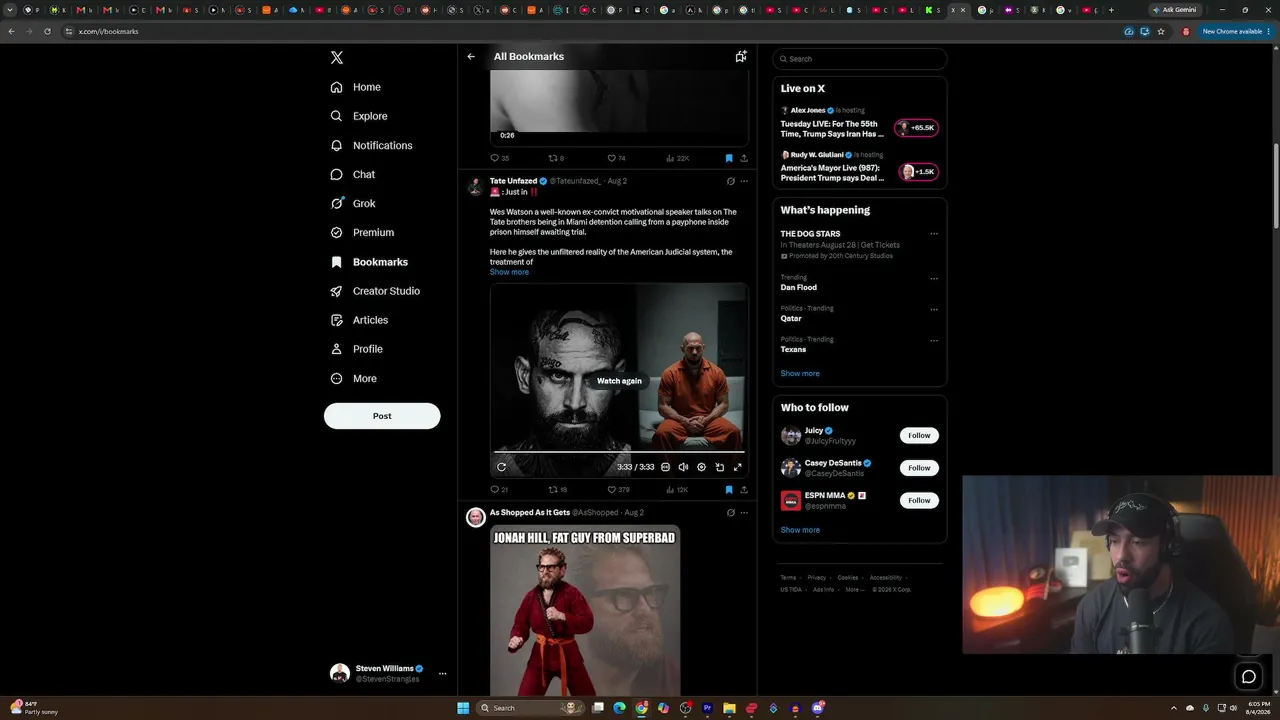
Task: Reload the page in Chrome
Action: (47, 31)
